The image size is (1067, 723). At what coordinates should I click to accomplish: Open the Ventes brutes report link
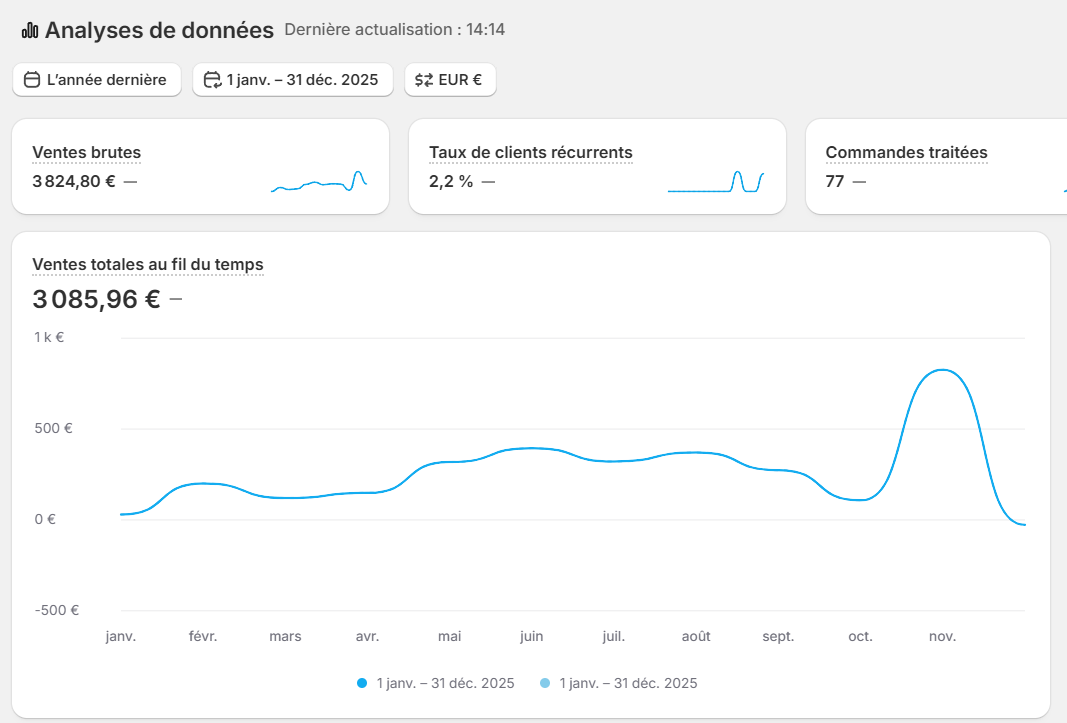(x=86, y=153)
